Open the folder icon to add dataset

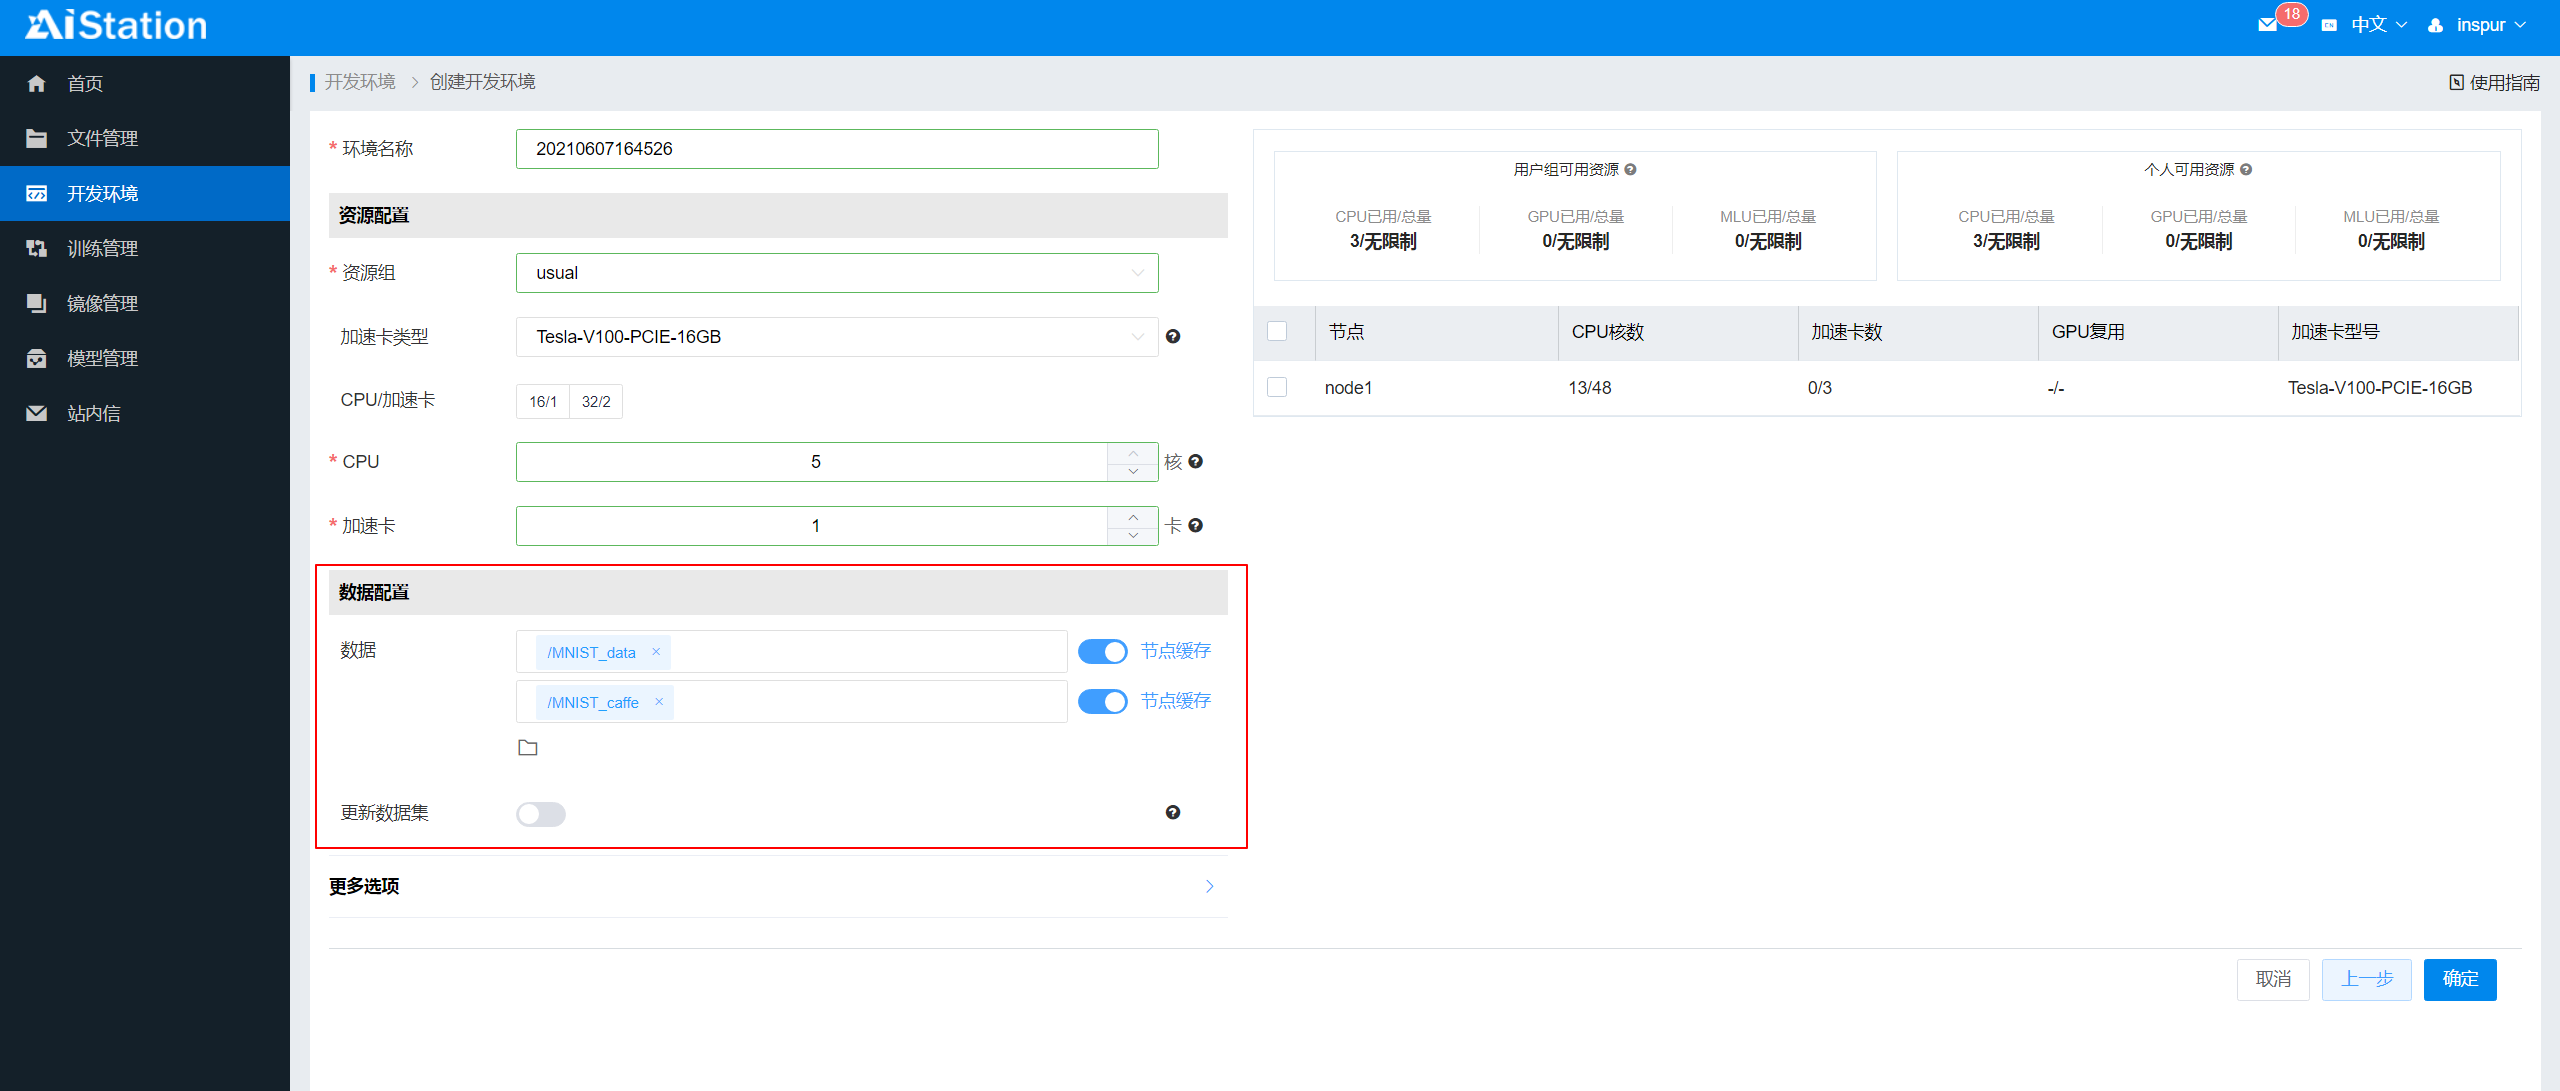(528, 748)
